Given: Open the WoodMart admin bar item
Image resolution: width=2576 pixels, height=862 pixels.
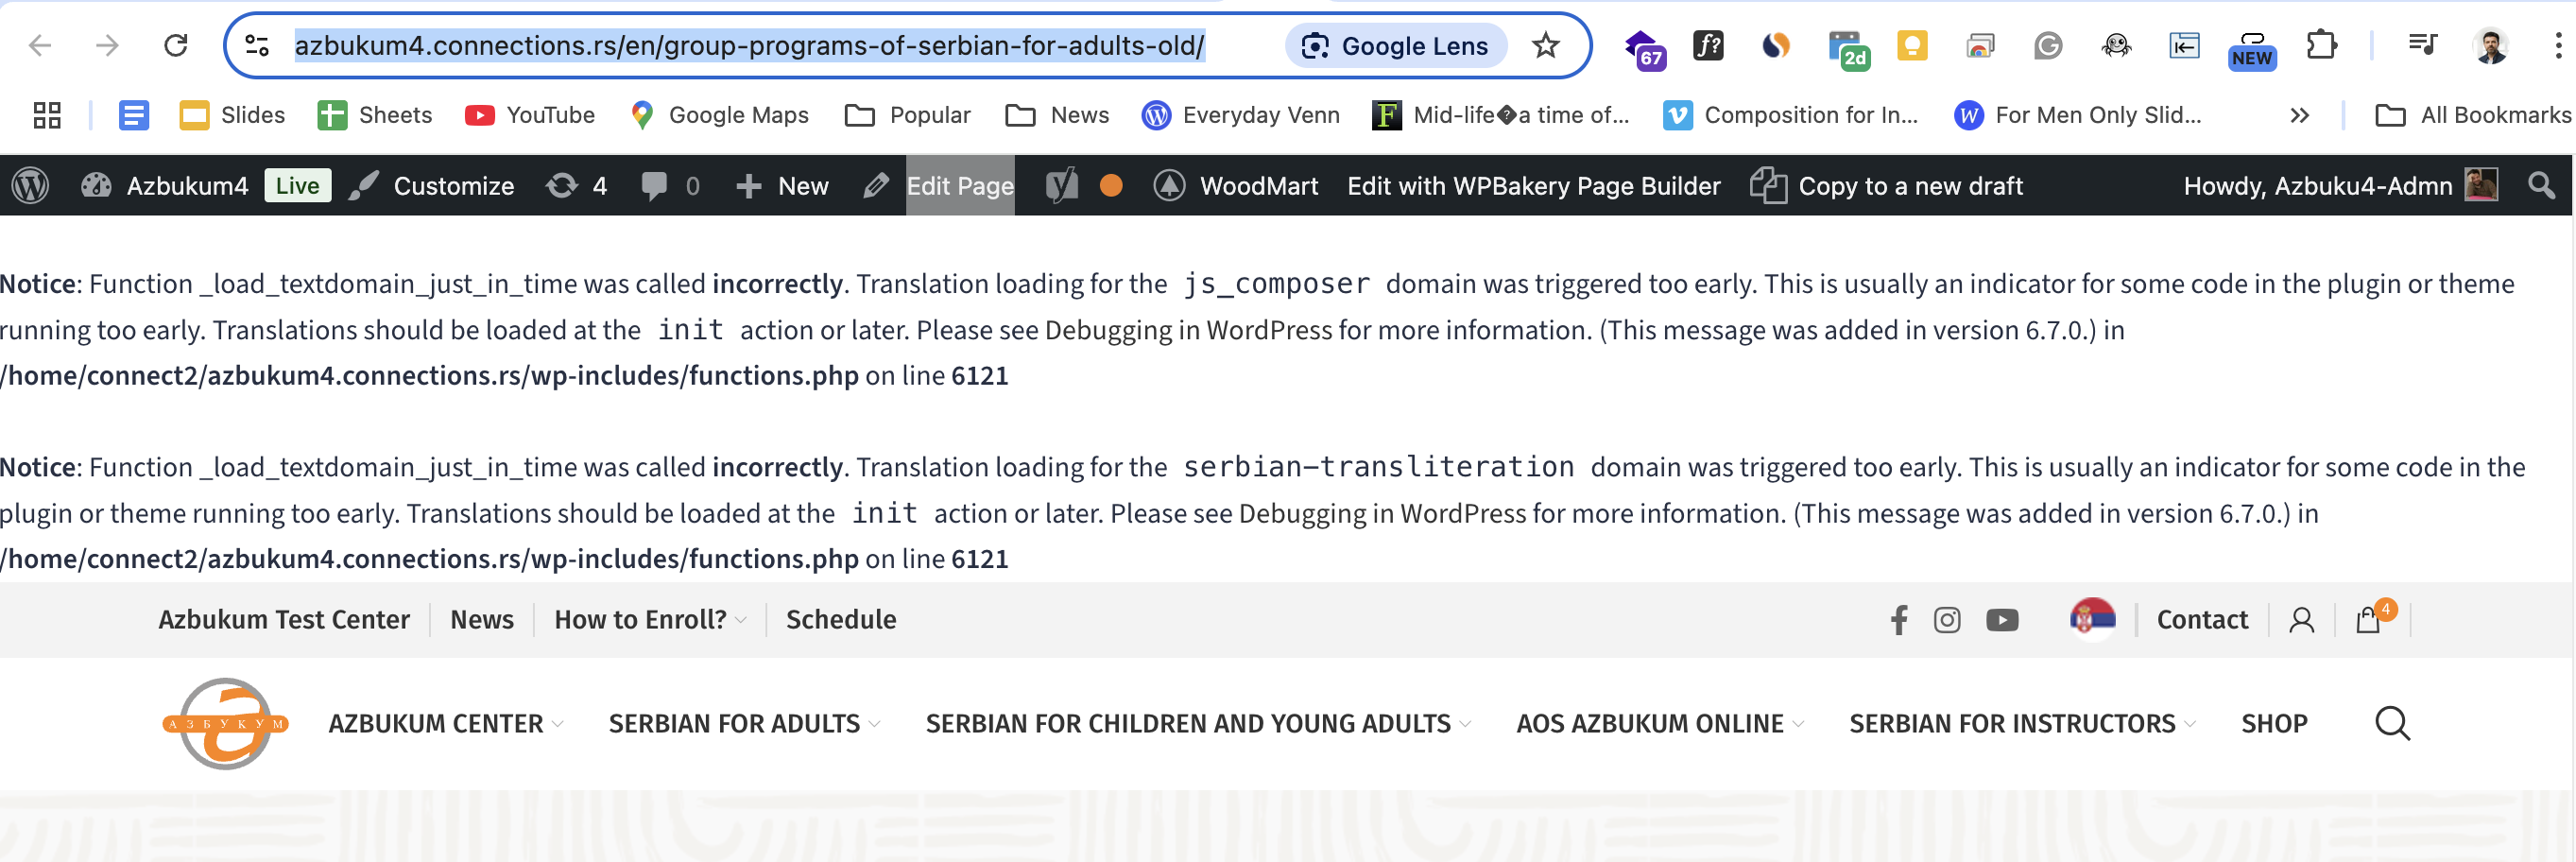Looking at the screenshot, I should [1235, 186].
